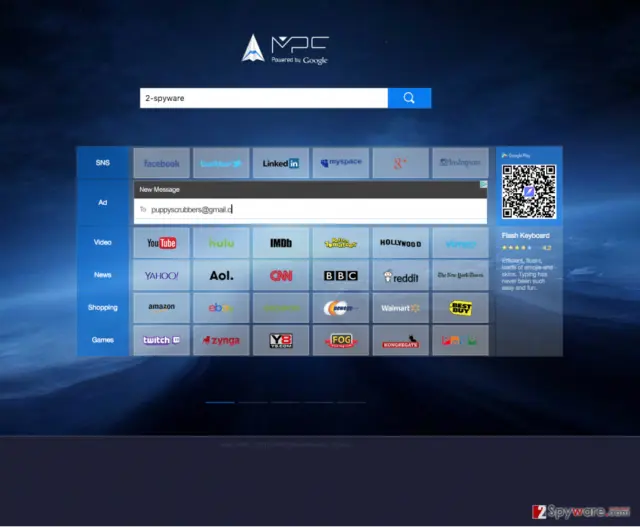The image size is (640, 527).
Task: Open the green logo Shopping tile
Action: [281, 308]
